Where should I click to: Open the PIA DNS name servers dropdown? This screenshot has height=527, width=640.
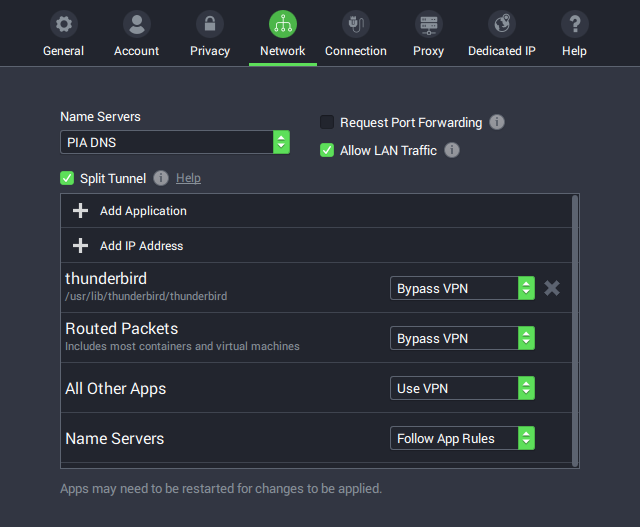click(175, 142)
